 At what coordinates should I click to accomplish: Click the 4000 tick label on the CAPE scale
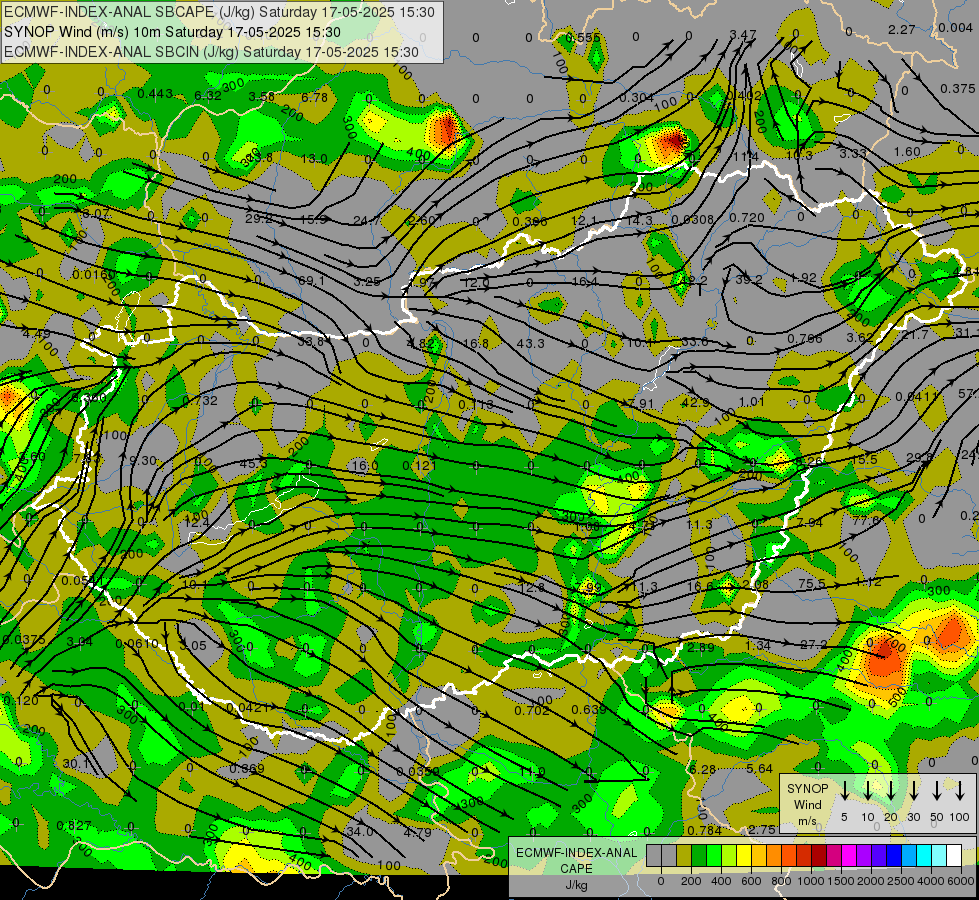click(931, 881)
